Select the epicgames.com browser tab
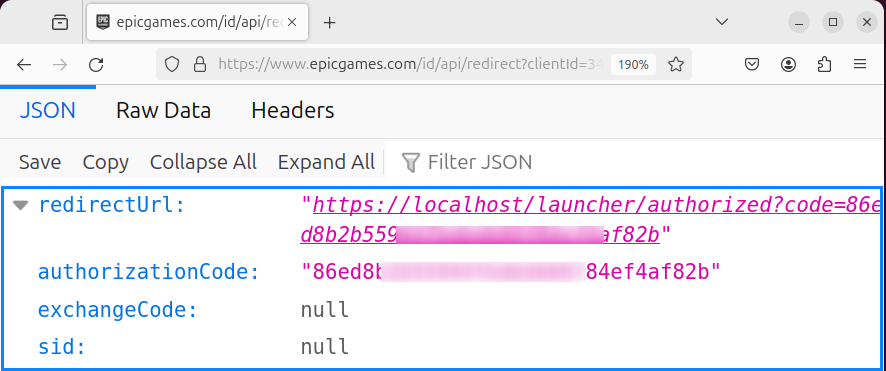 (x=197, y=23)
